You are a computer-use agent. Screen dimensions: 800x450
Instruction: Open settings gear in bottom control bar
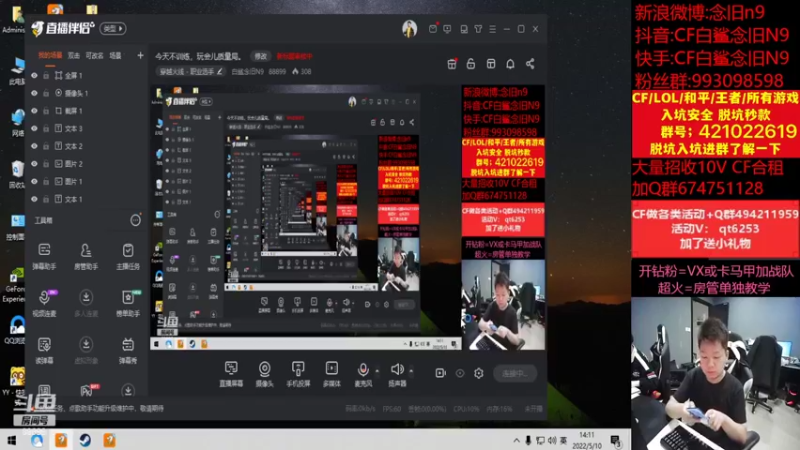click(x=479, y=373)
